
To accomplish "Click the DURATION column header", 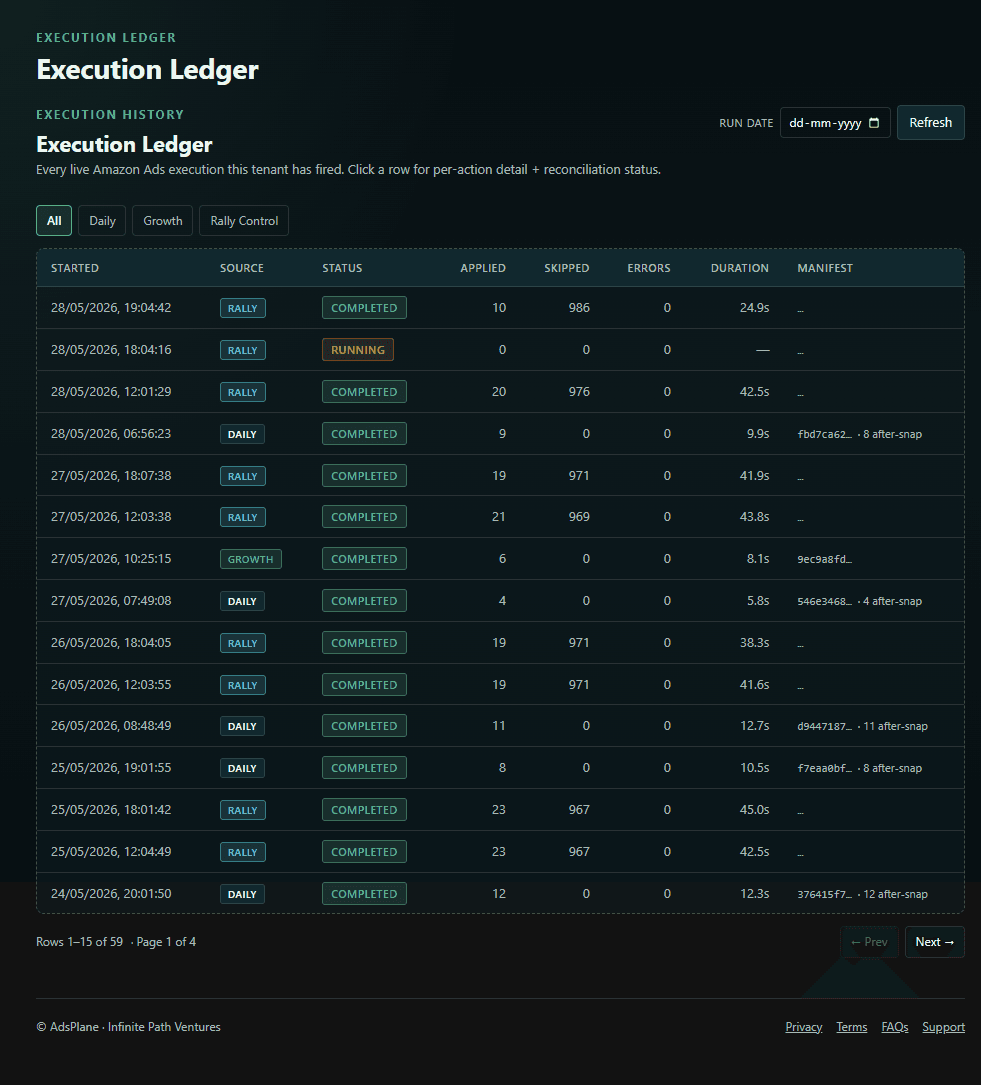I will [x=740, y=268].
